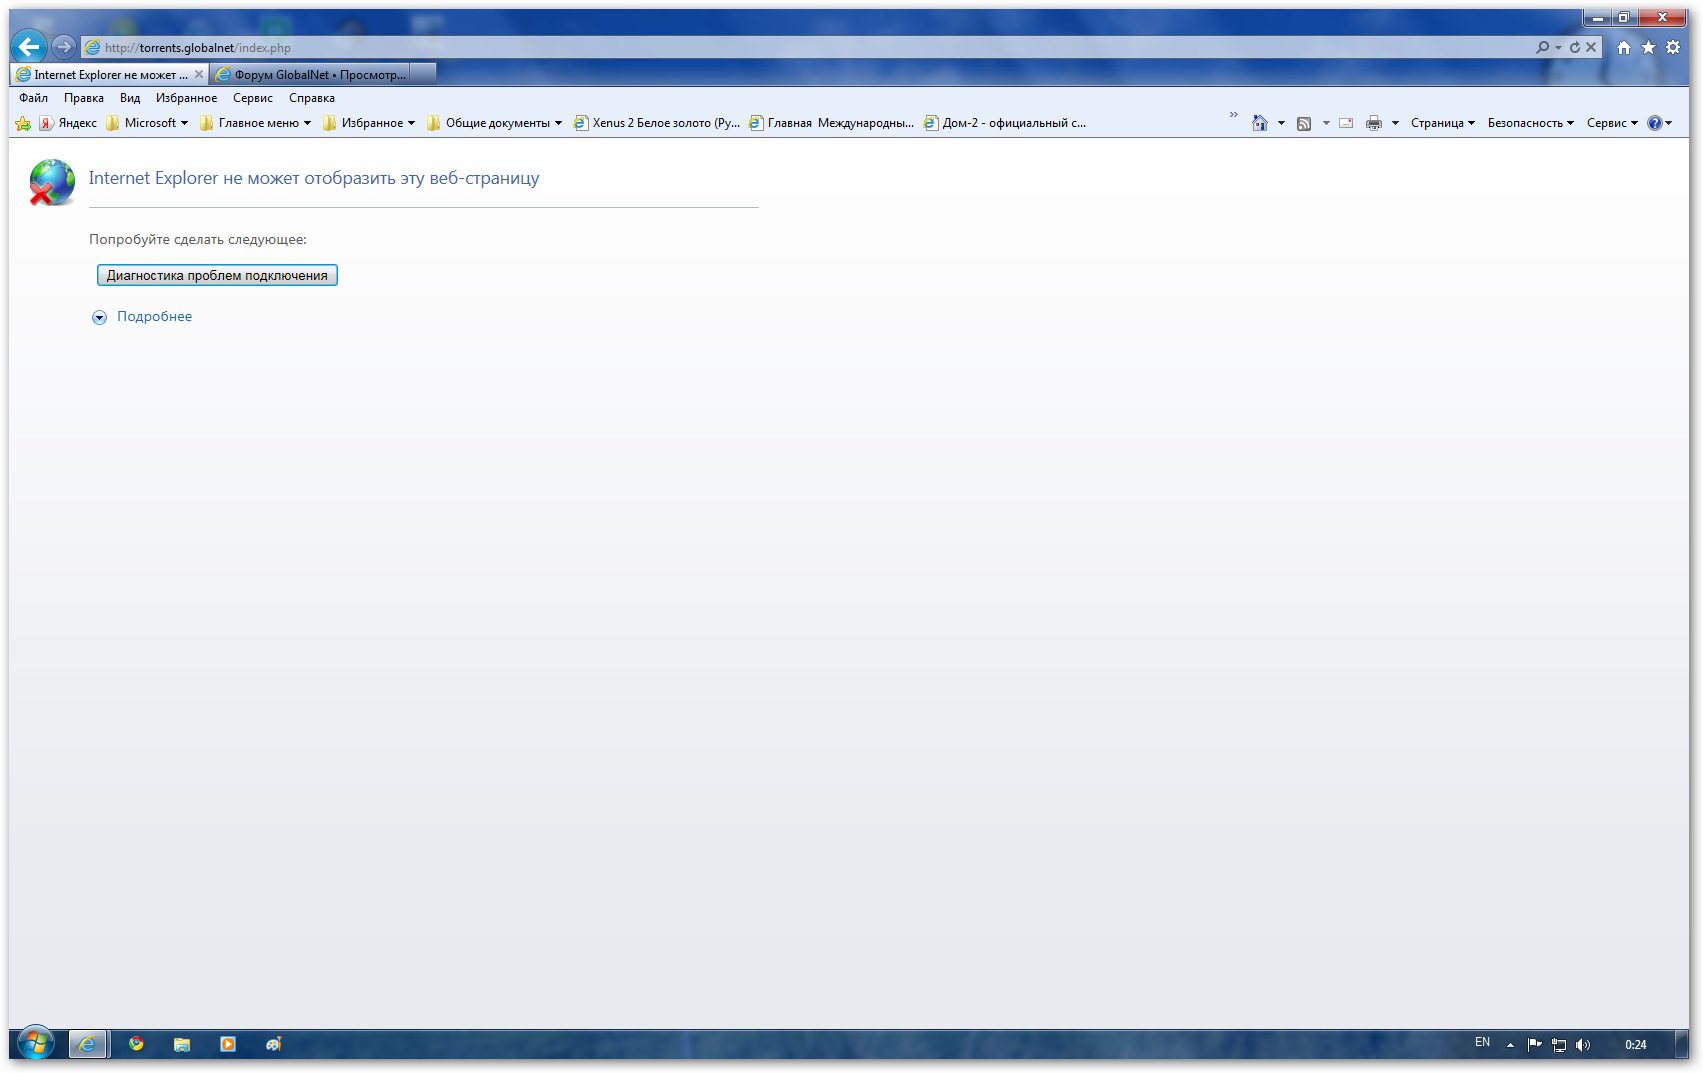Expand the Общие документы favorites folder
This screenshot has width=1703, height=1073.
pos(494,123)
